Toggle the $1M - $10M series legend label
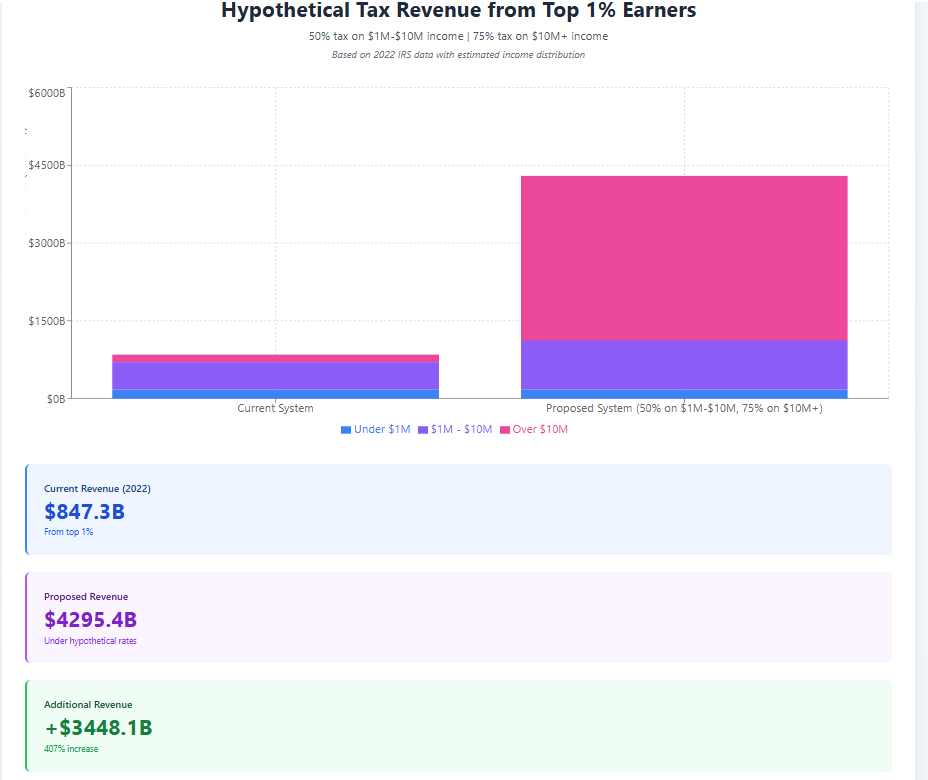Screen dimensions: 928x780 coord(461,430)
